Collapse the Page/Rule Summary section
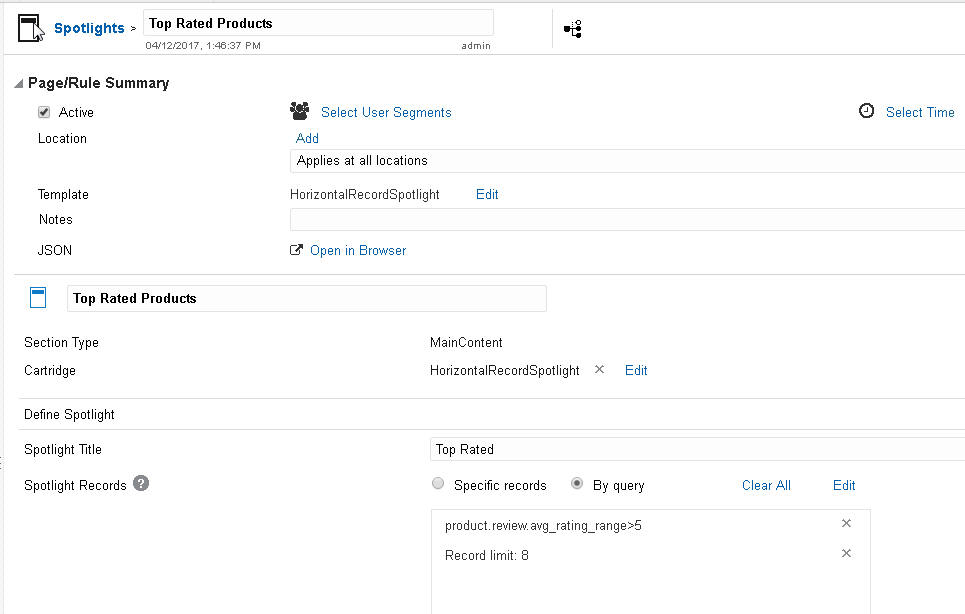This screenshot has height=614, width=965. click(x=19, y=84)
